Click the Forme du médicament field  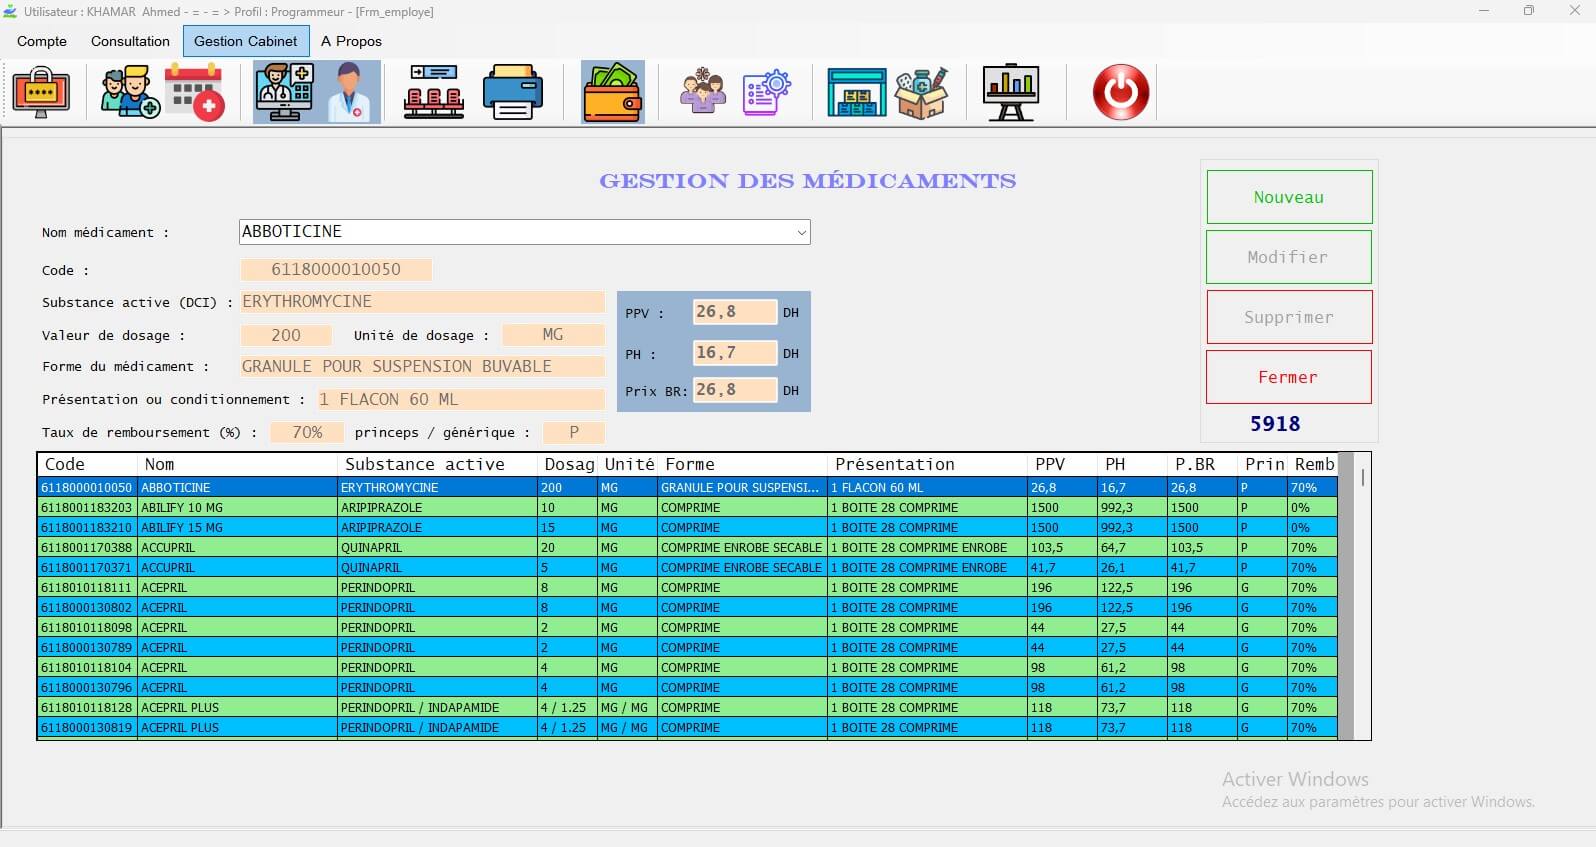422,366
